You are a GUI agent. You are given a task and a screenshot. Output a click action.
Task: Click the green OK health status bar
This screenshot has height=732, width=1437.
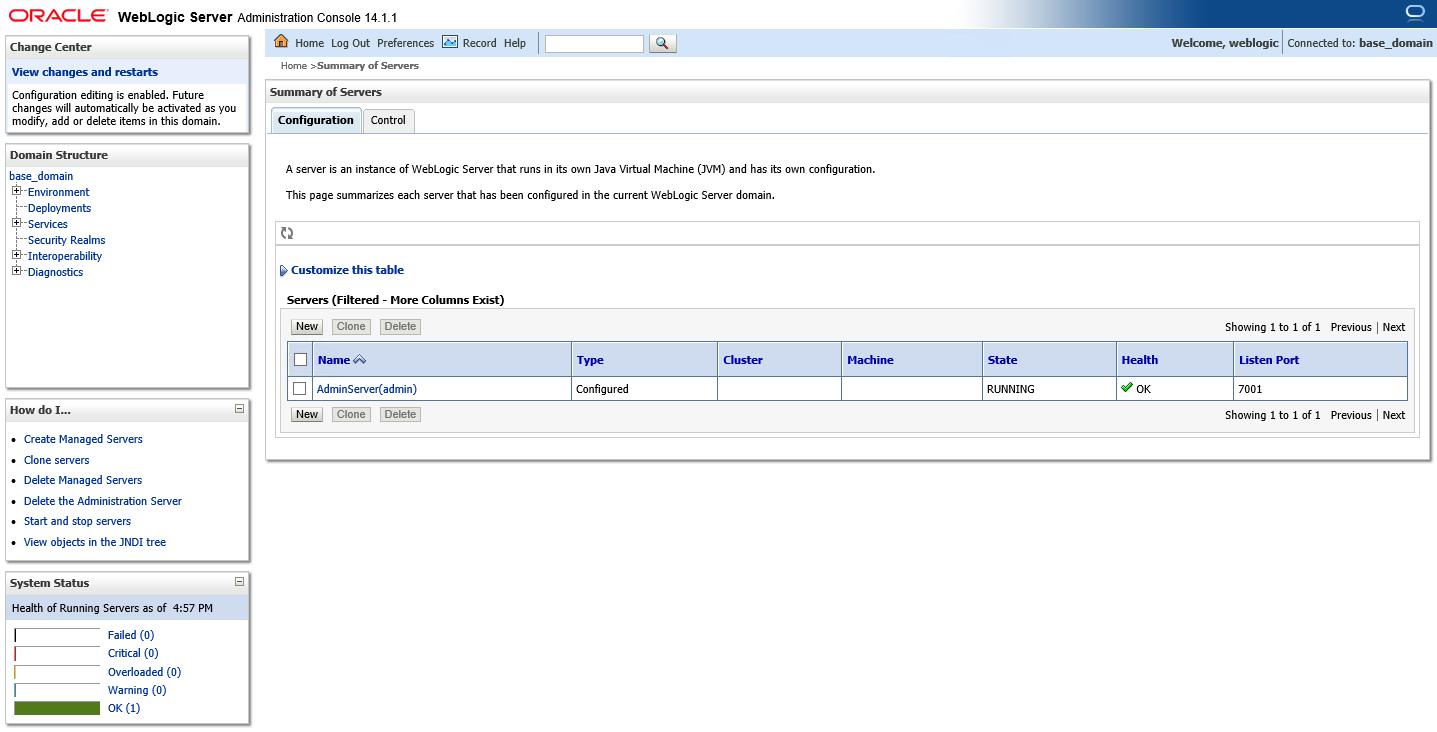click(57, 708)
